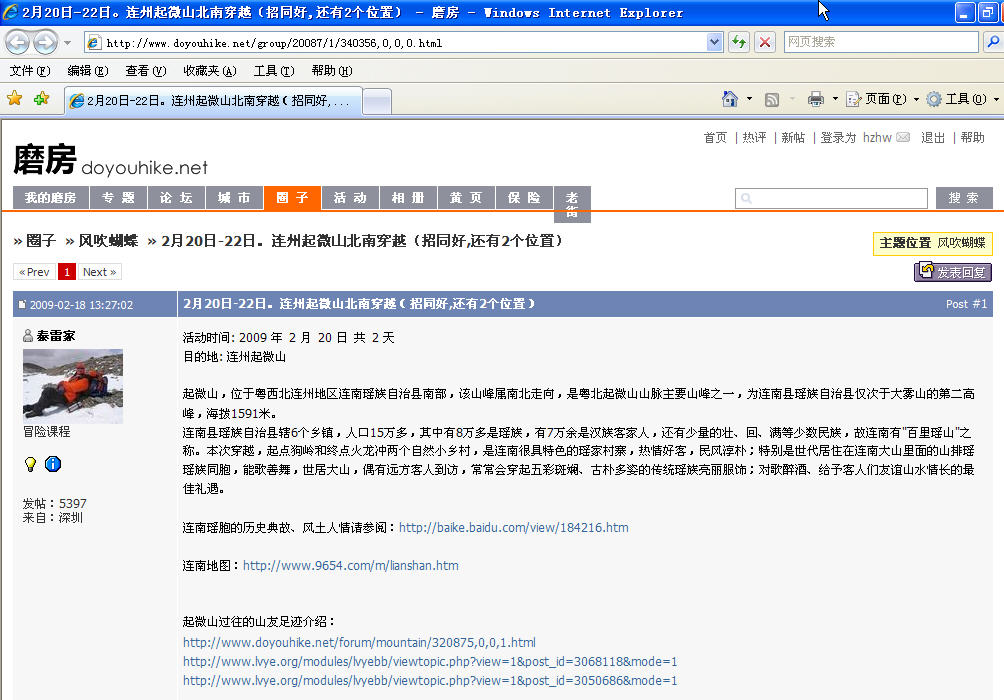This screenshot has width=1004, height=700.
Task: Open the 收藏夹 menu in menu bar
Action: click(209, 71)
